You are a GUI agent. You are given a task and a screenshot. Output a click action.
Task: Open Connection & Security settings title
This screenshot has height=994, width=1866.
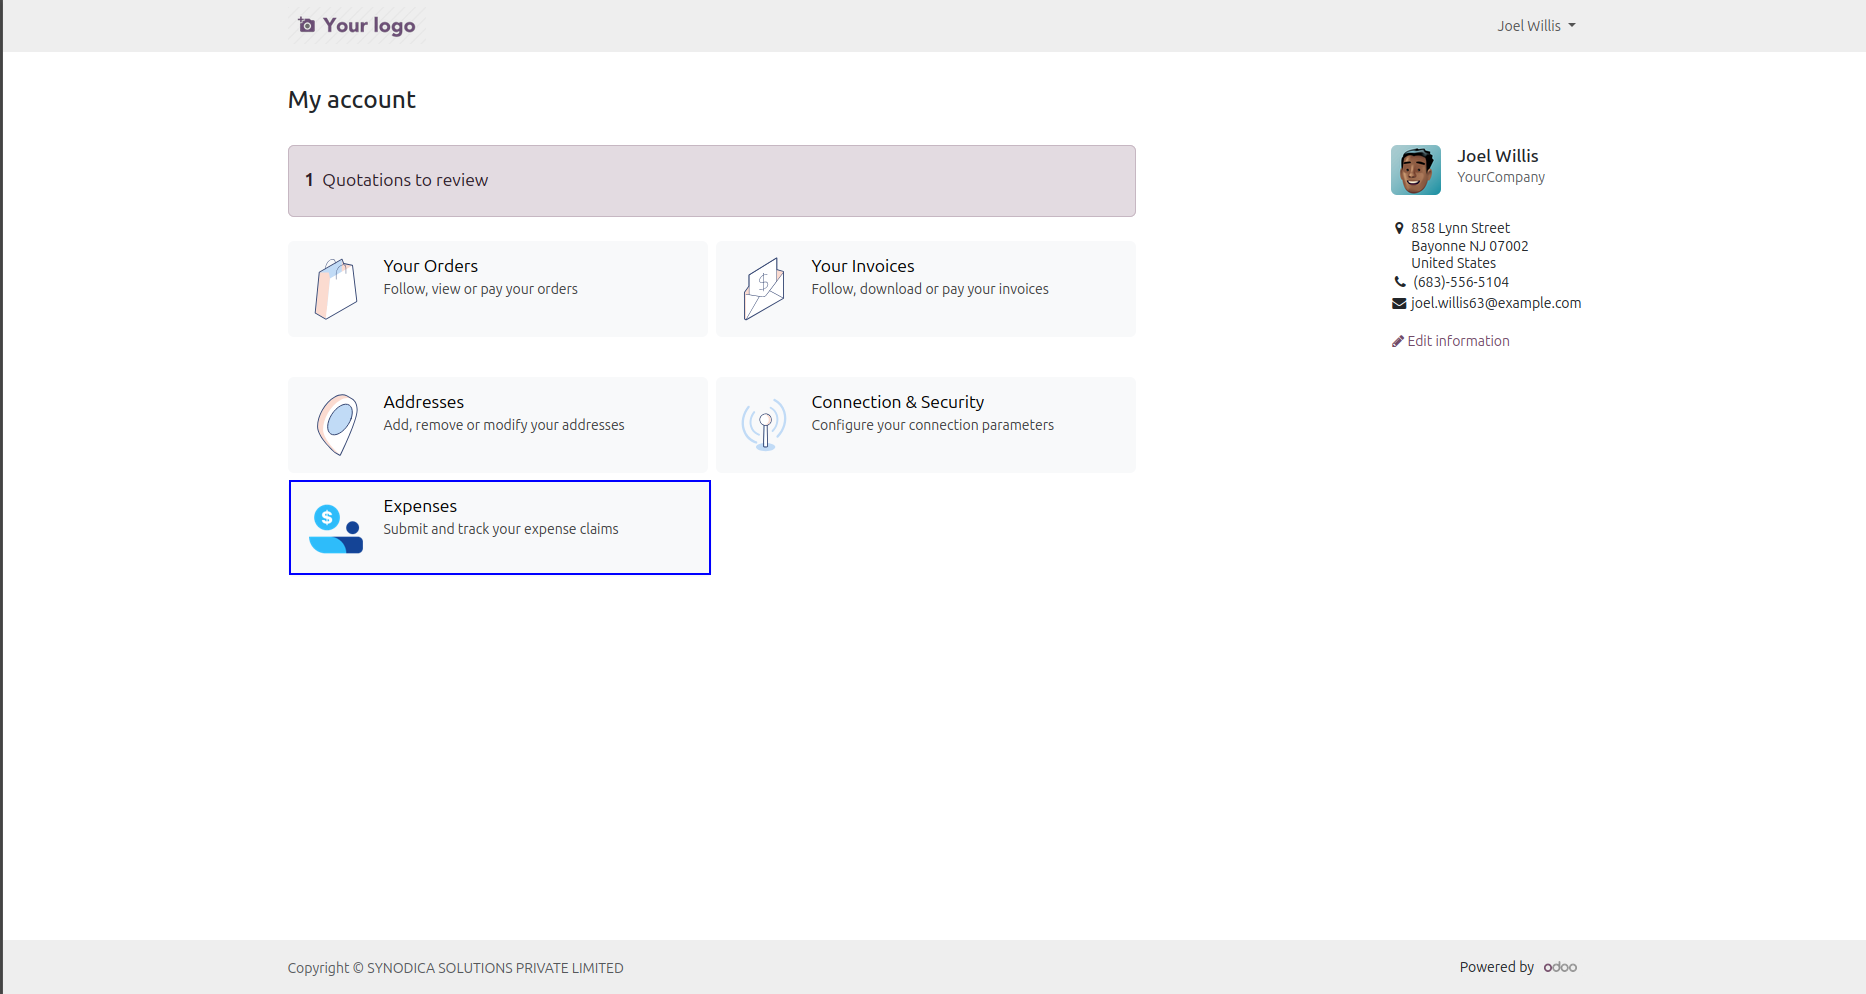[x=898, y=402]
